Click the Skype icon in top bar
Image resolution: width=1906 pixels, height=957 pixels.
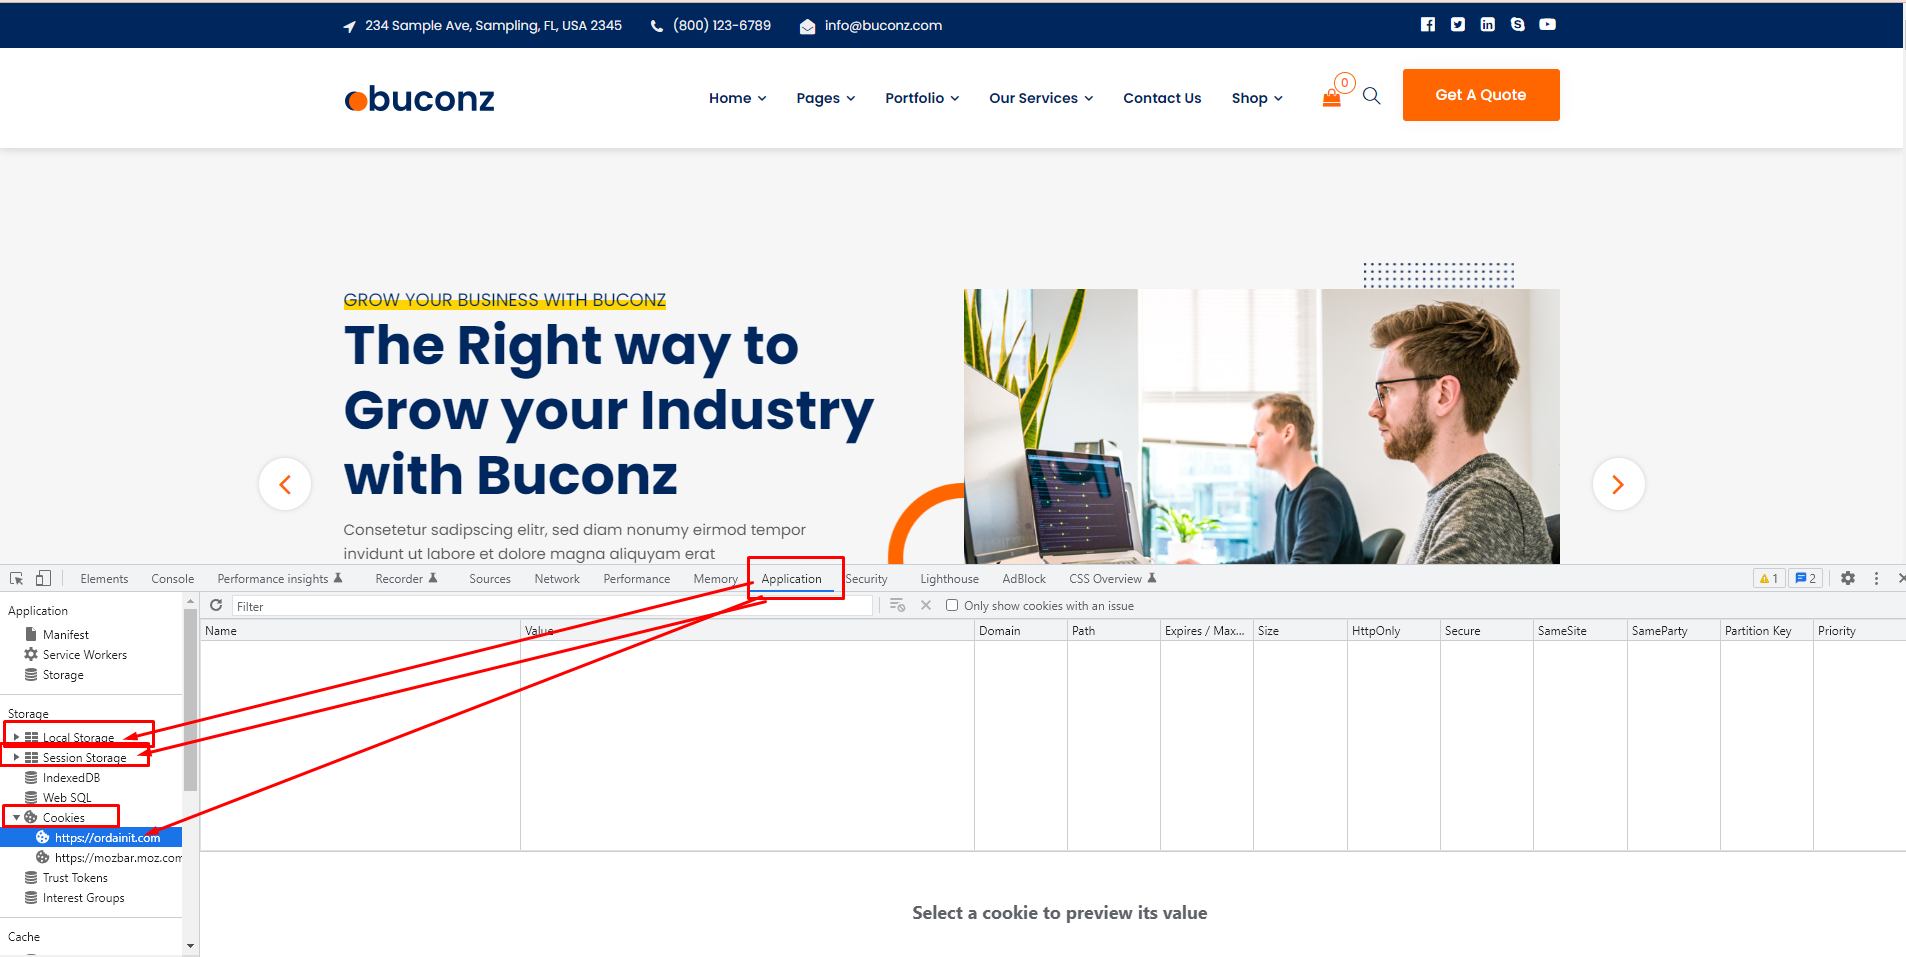tap(1517, 25)
